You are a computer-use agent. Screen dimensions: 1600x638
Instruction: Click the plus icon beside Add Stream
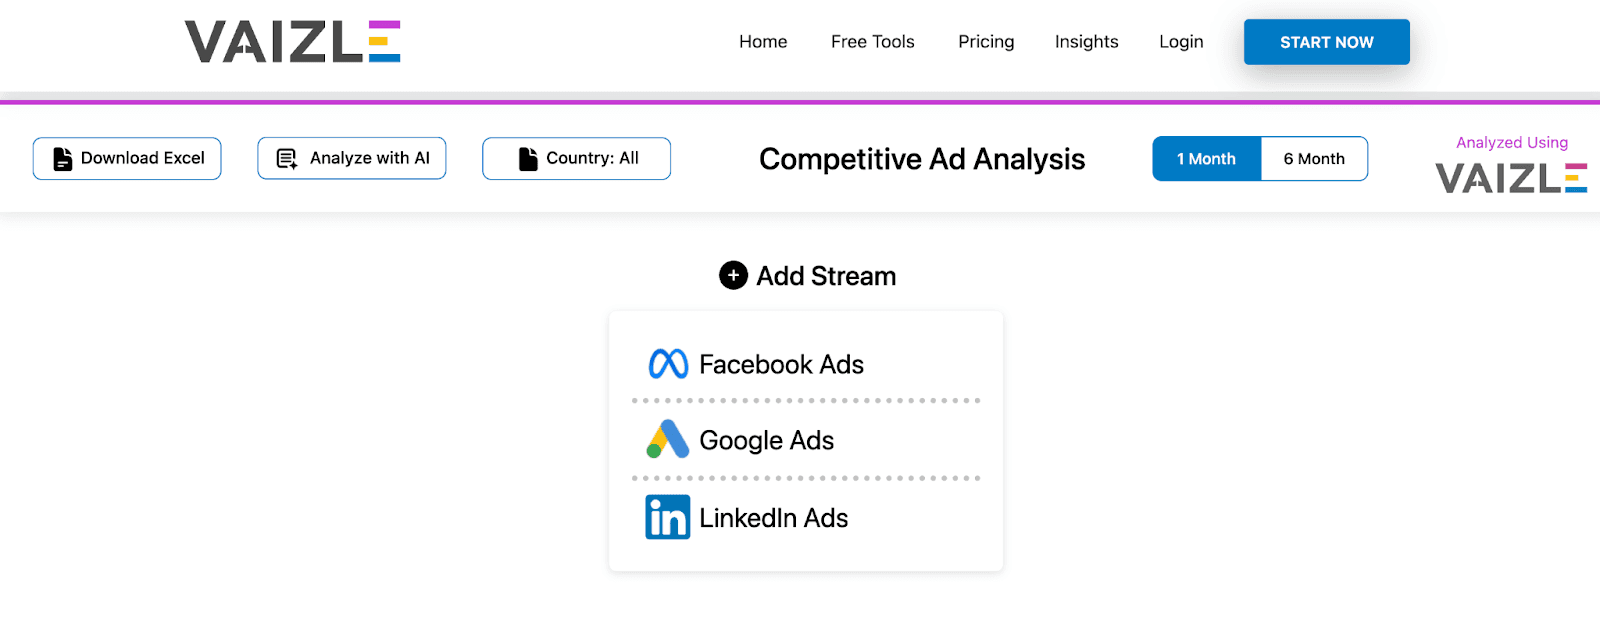tap(732, 275)
